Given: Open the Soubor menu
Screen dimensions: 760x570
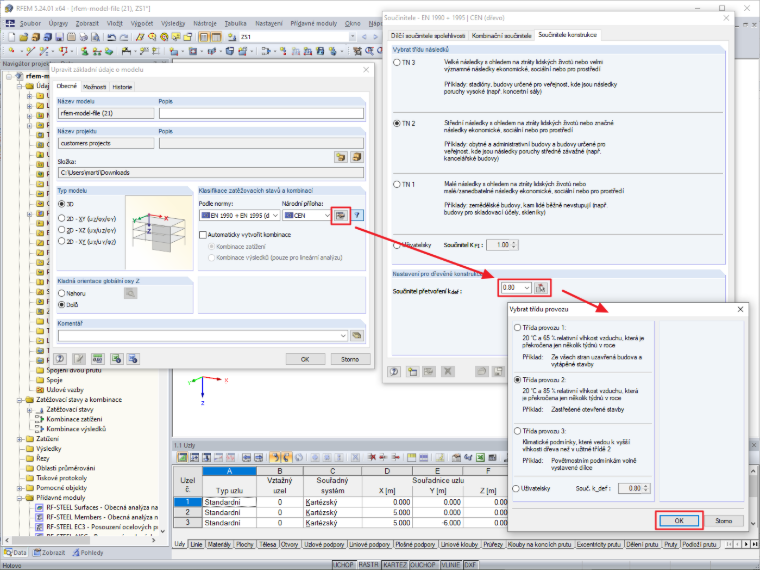Looking at the screenshot, I should point(30,23).
